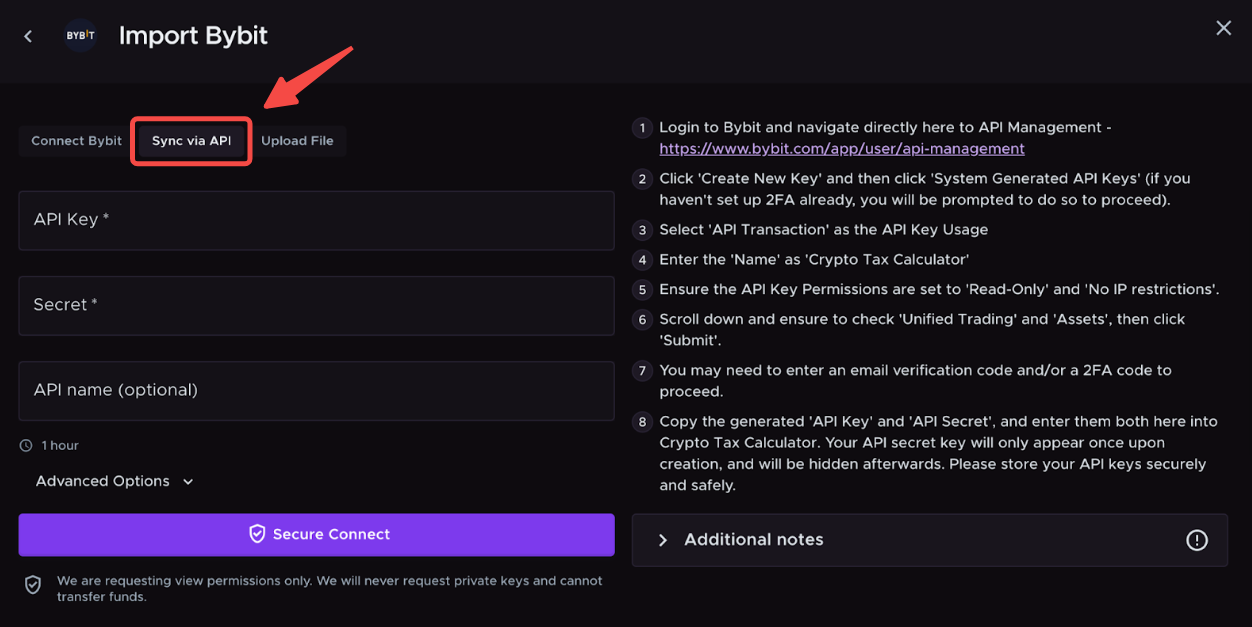Screen dimensions: 1252x627
Task: Open the Bybit API management link
Action: 841,149
